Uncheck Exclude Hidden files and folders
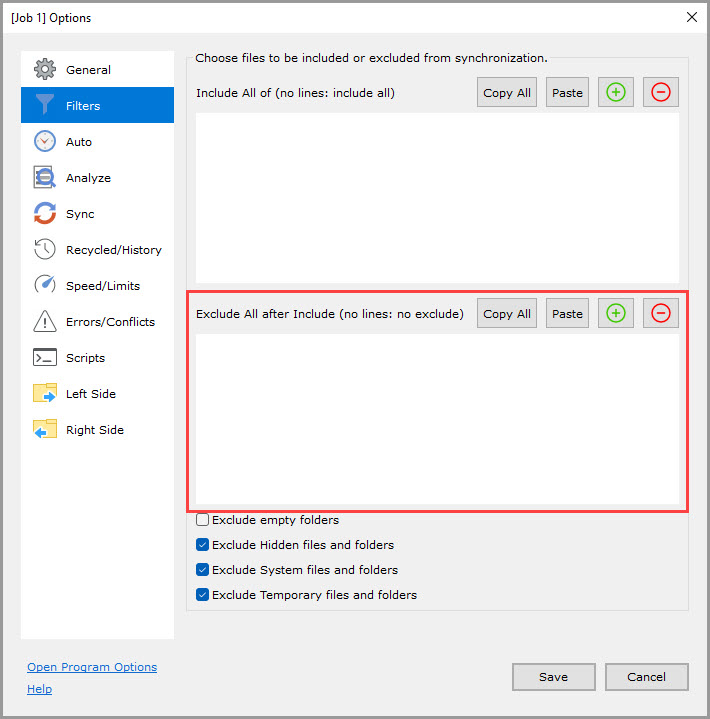Image resolution: width=710 pixels, height=719 pixels. [x=203, y=545]
